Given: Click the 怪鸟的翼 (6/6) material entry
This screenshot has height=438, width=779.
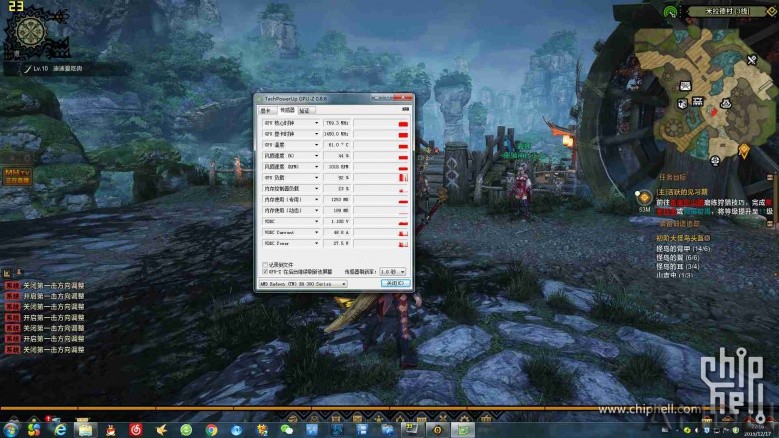Looking at the screenshot, I should point(677,257).
